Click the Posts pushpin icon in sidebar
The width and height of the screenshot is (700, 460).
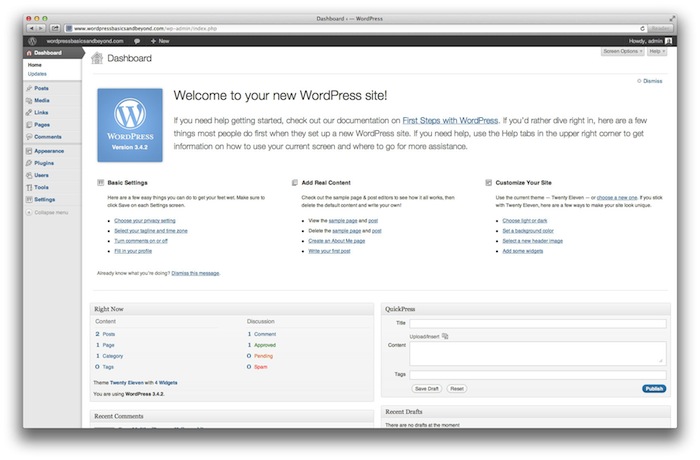[29, 88]
